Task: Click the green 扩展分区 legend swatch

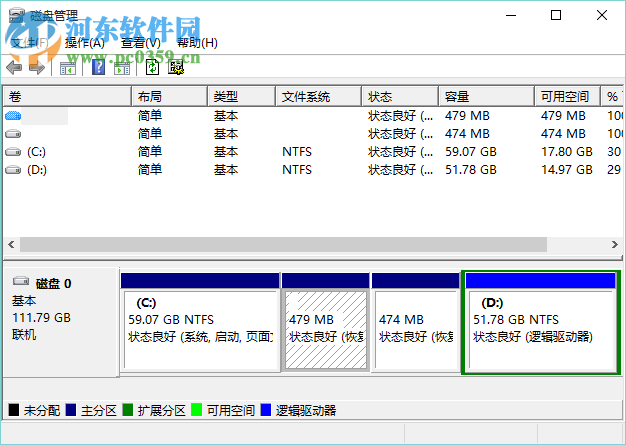Action: coord(128,410)
